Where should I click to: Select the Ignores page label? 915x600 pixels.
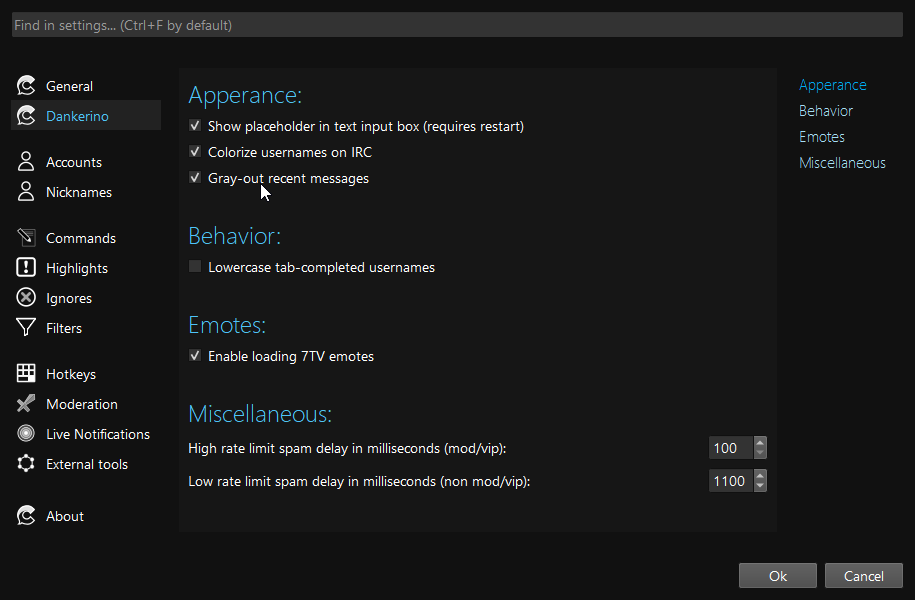(69, 298)
